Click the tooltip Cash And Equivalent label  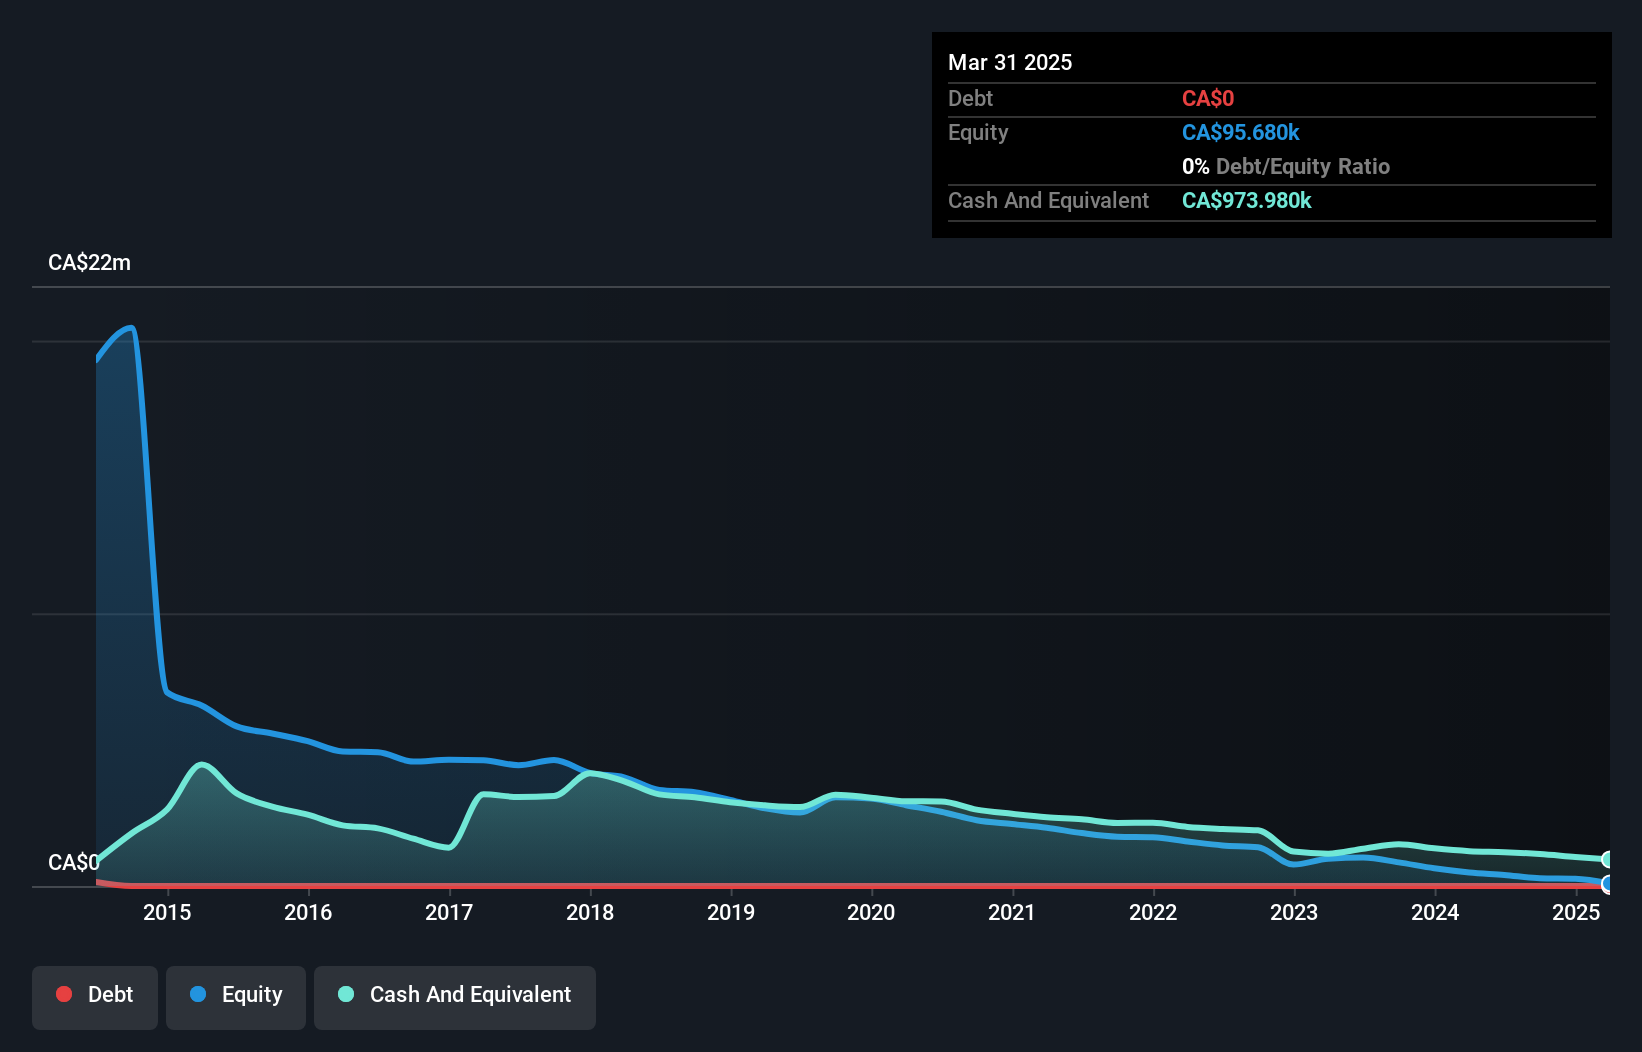(1048, 201)
